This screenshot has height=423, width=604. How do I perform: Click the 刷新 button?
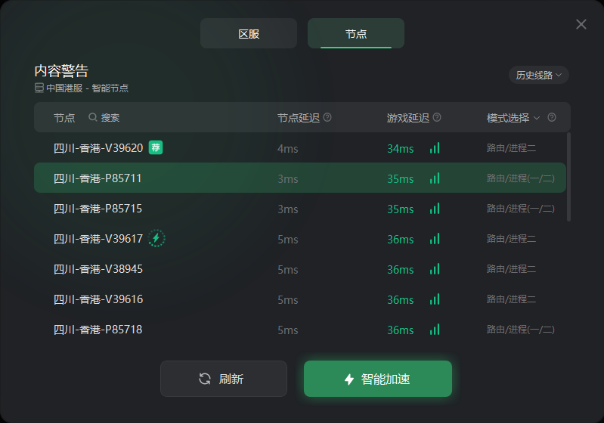pyautogui.click(x=223, y=379)
